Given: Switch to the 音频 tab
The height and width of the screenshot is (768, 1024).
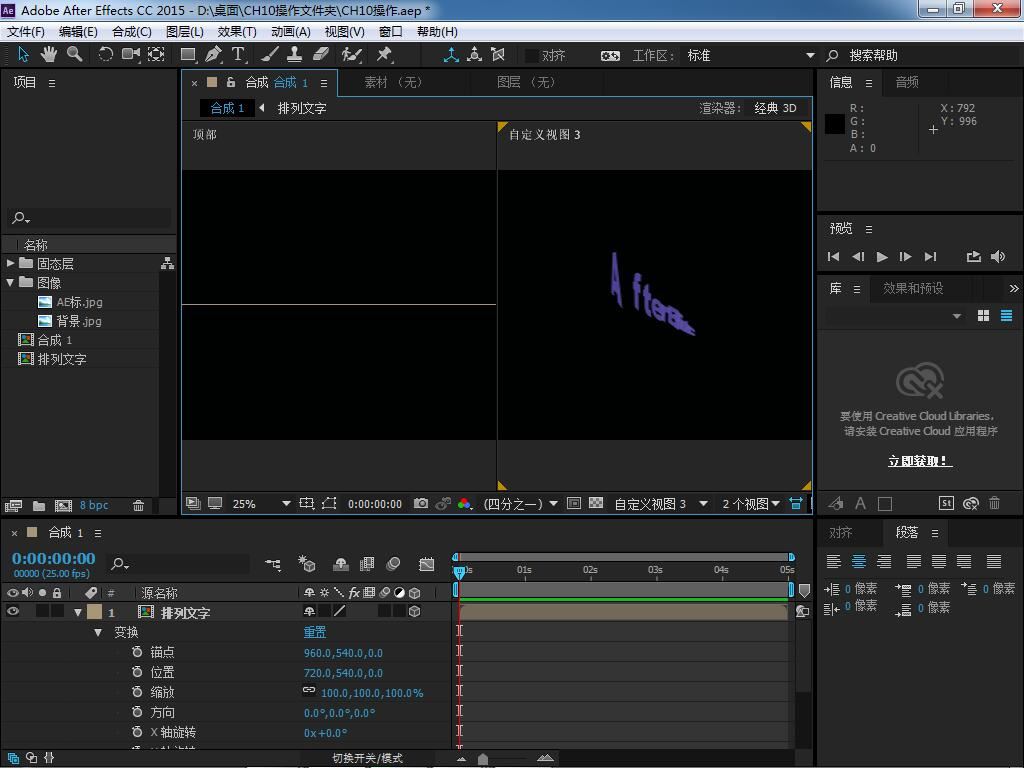Looking at the screenshot, I should [906, 82].
